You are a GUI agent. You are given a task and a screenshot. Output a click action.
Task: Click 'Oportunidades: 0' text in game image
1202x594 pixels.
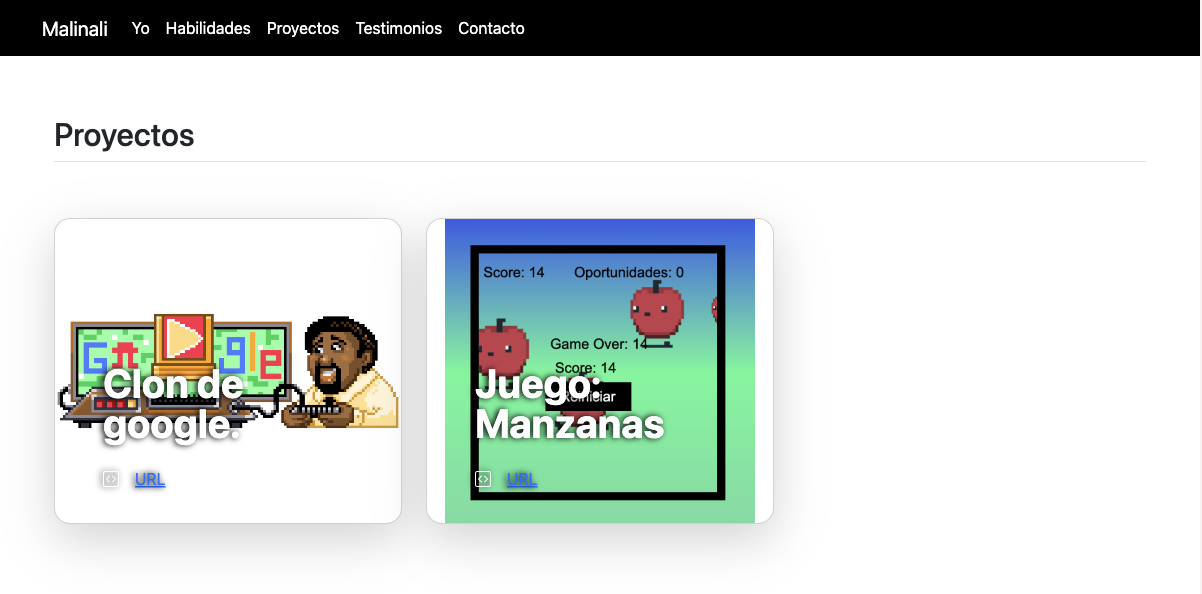(x=629, y=272)
